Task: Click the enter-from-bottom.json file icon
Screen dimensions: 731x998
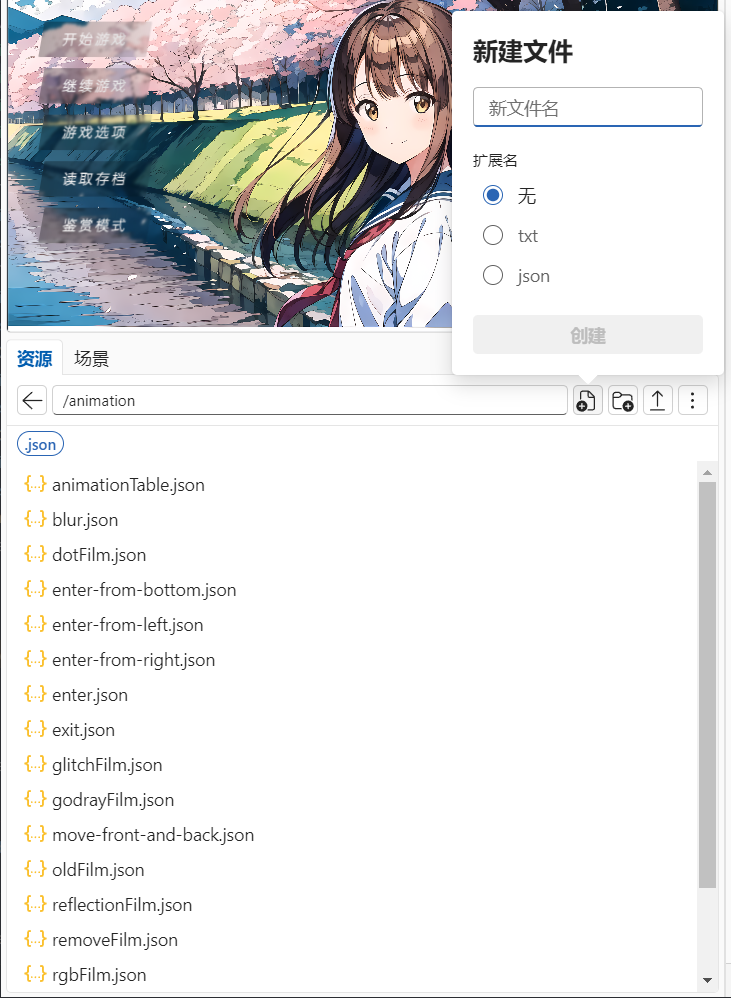Action: click(x=35, y=589)
